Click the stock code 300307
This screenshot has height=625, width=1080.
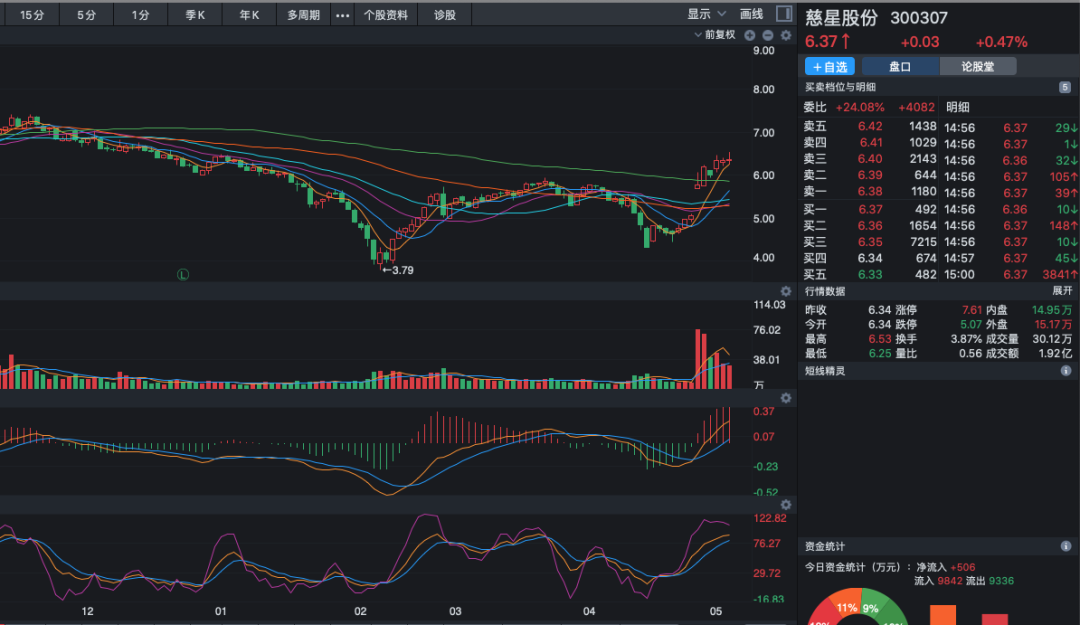pyautogui.click(x=919, y=18)
